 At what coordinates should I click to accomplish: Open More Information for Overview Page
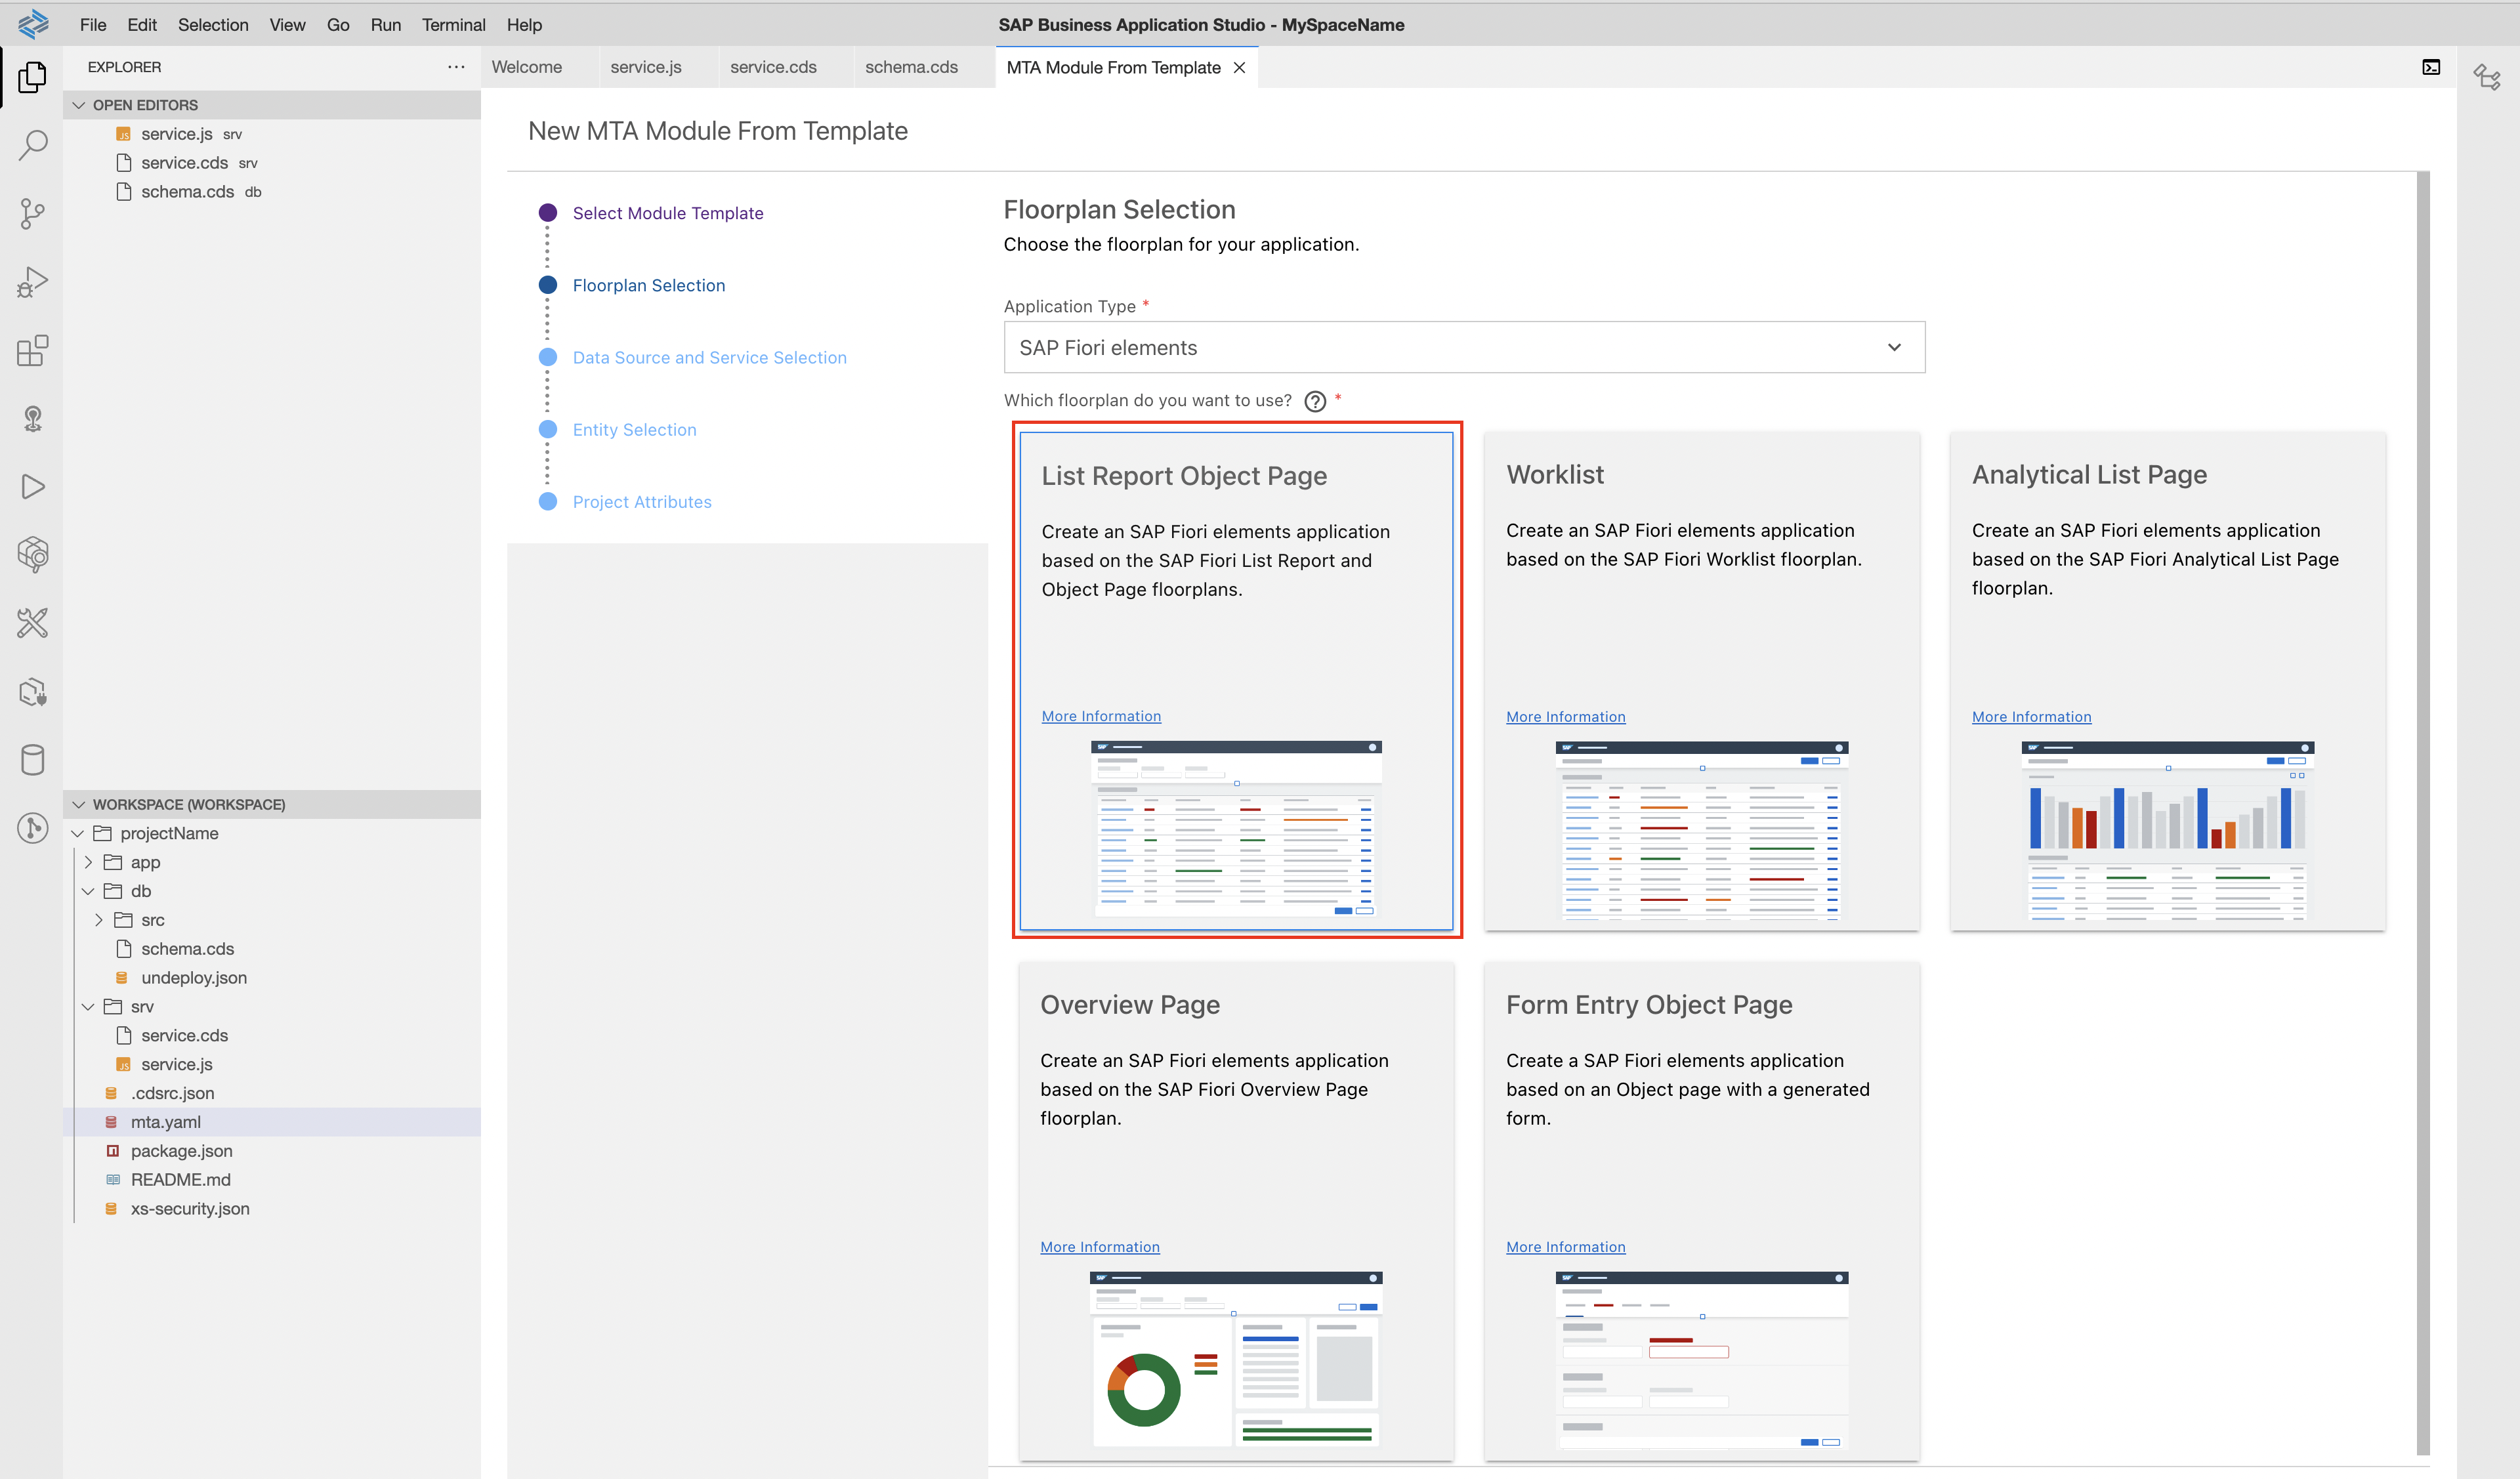coord(1100,1247)
